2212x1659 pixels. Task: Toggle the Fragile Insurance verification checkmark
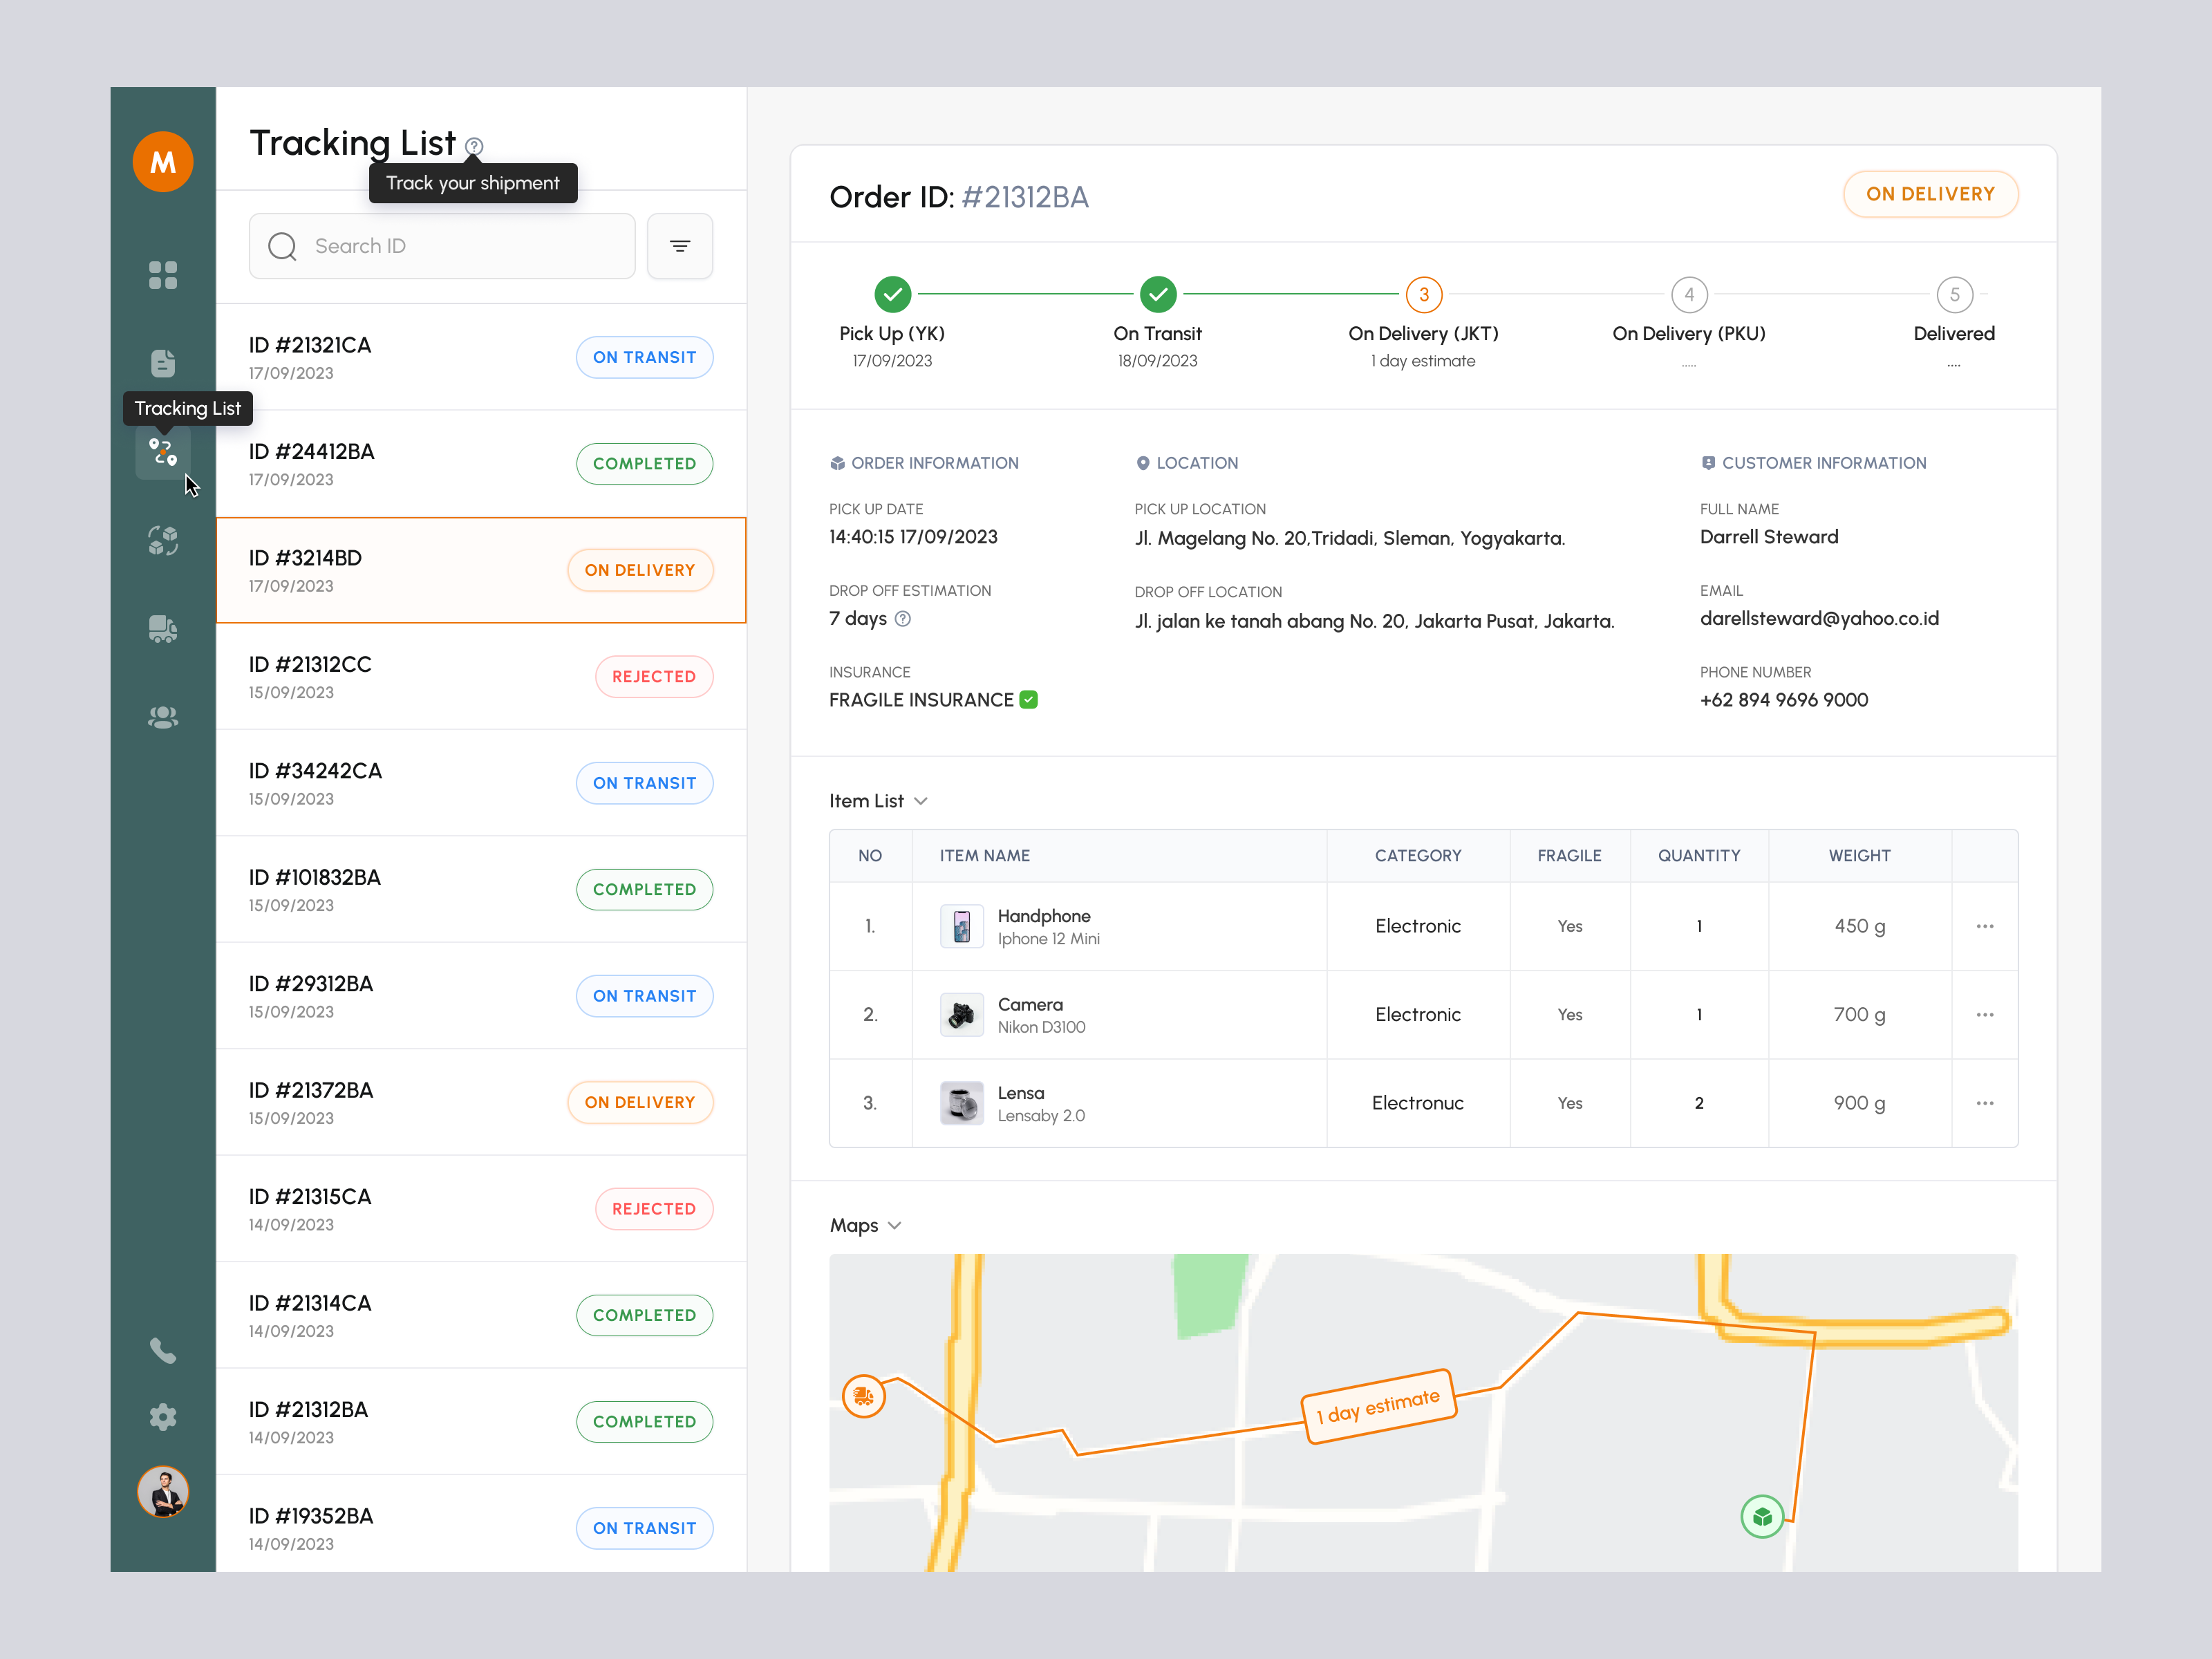pyautogui.click(x=1029, y=699)
